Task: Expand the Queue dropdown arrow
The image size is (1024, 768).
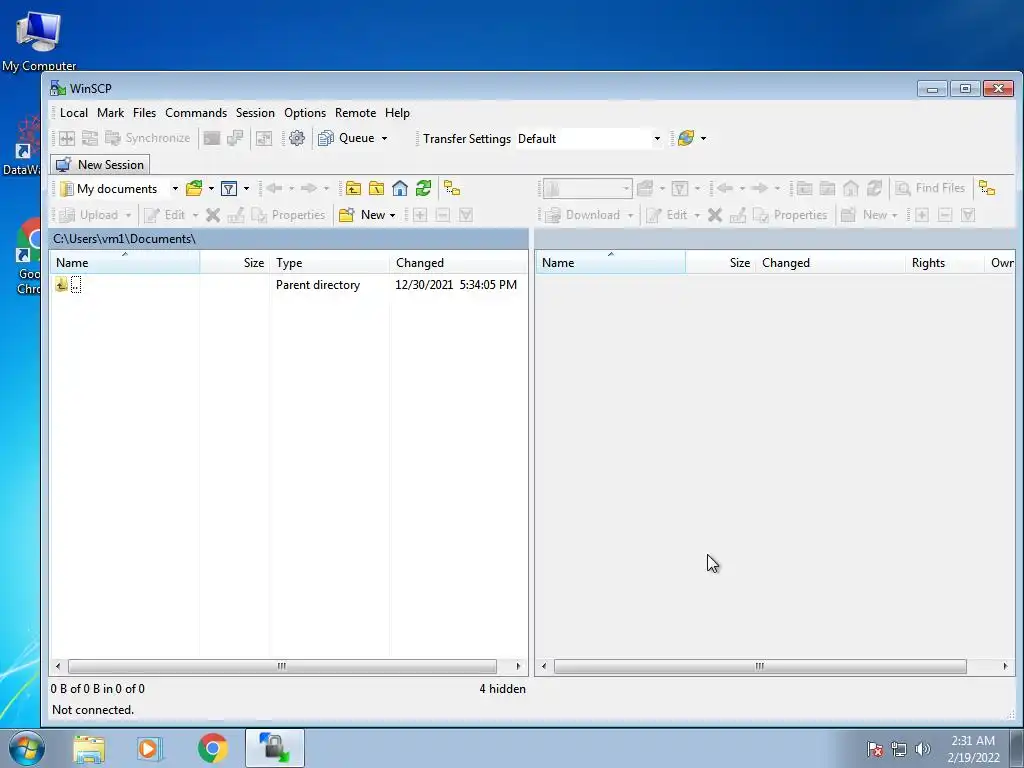Action: click(x=384, y=138)
